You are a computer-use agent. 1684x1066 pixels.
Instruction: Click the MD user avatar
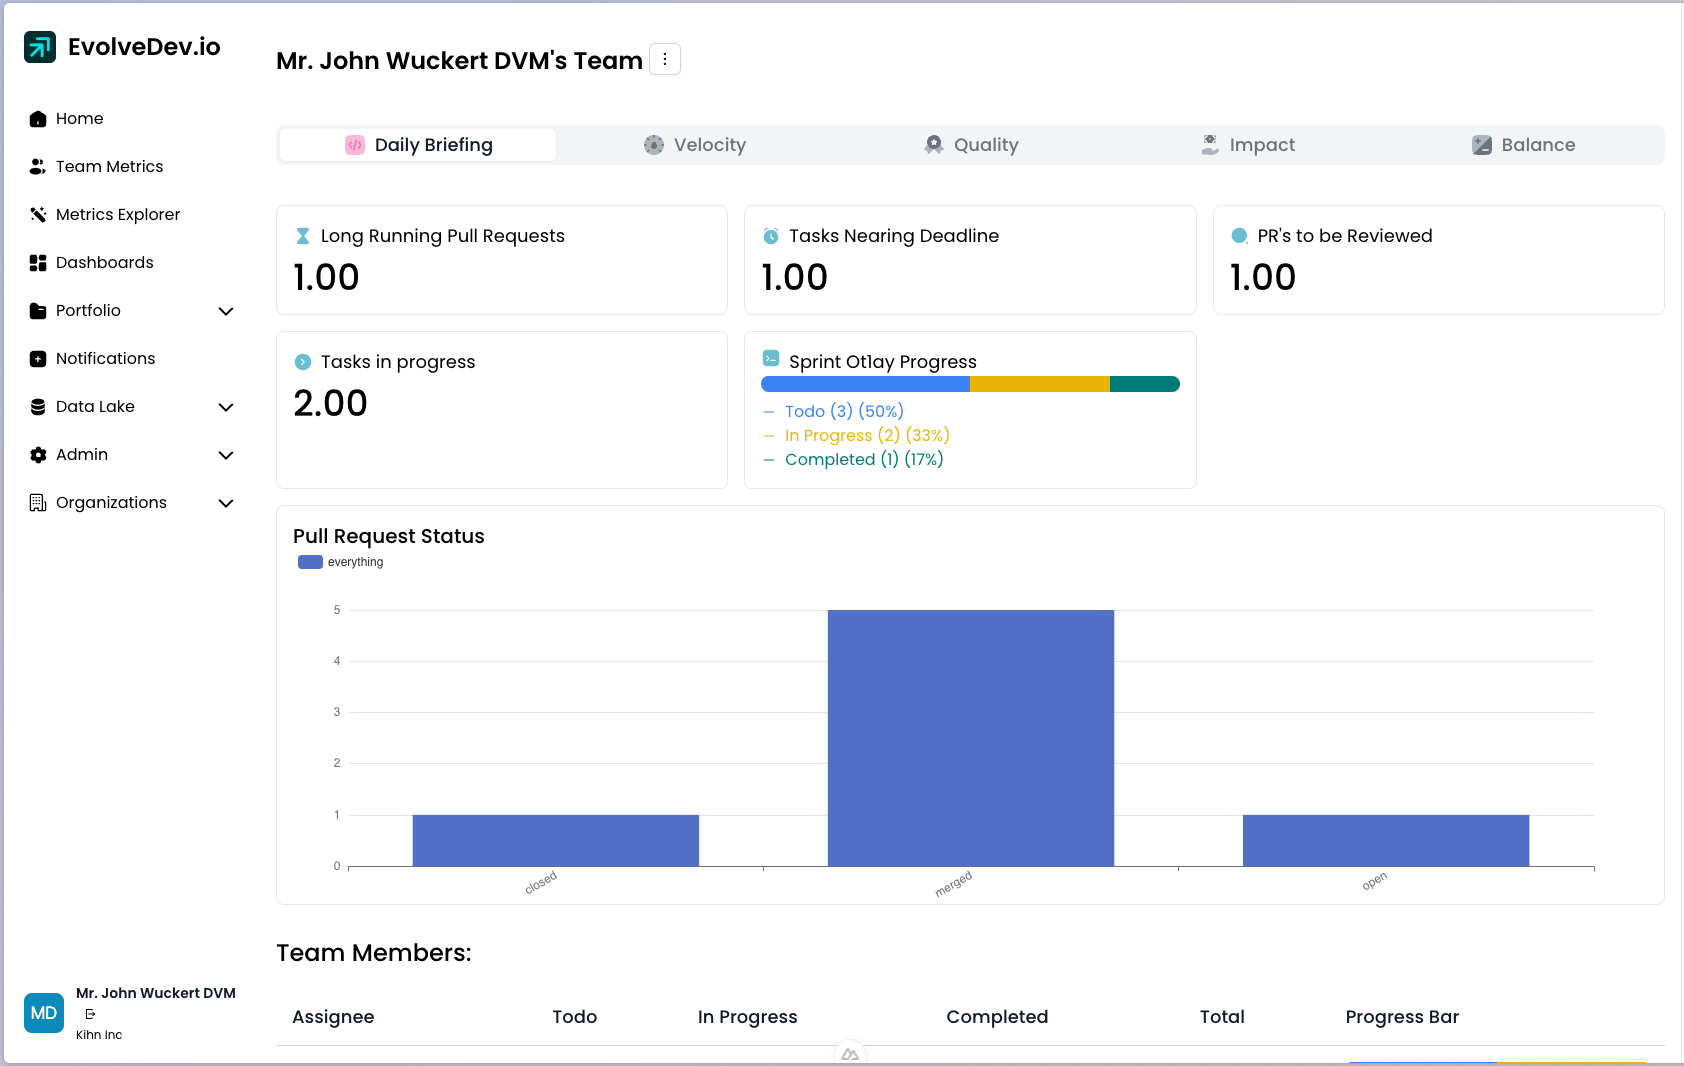[x=44, y=1013]
